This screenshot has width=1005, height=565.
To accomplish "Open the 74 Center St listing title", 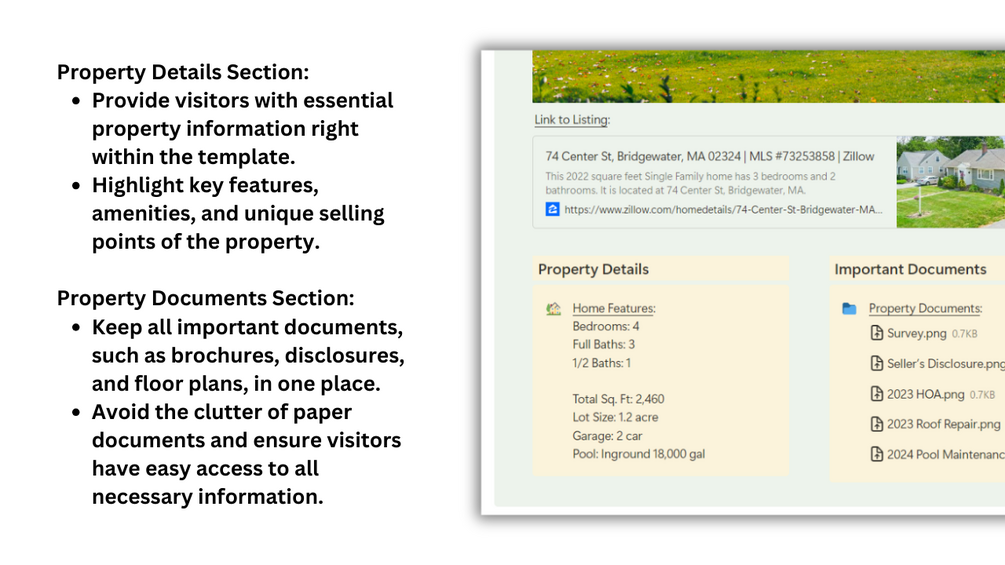I will pos(710,156).
